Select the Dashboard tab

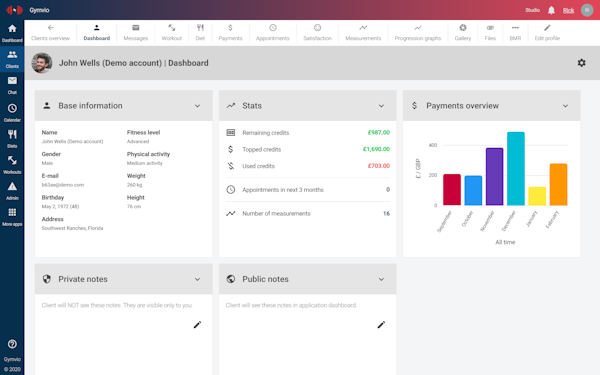click(x=97, y=33)
